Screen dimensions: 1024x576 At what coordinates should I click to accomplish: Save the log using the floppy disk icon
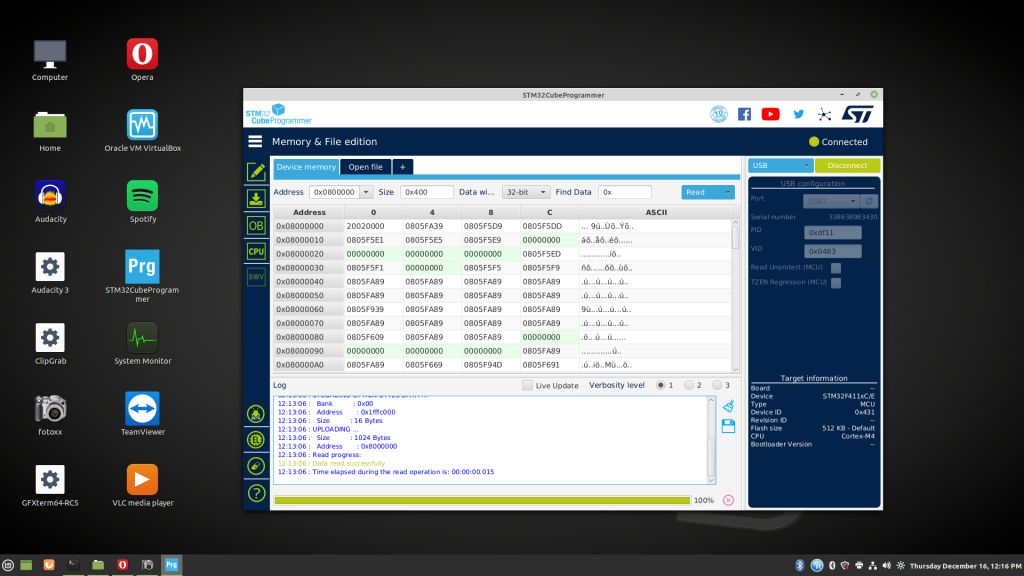728,426
